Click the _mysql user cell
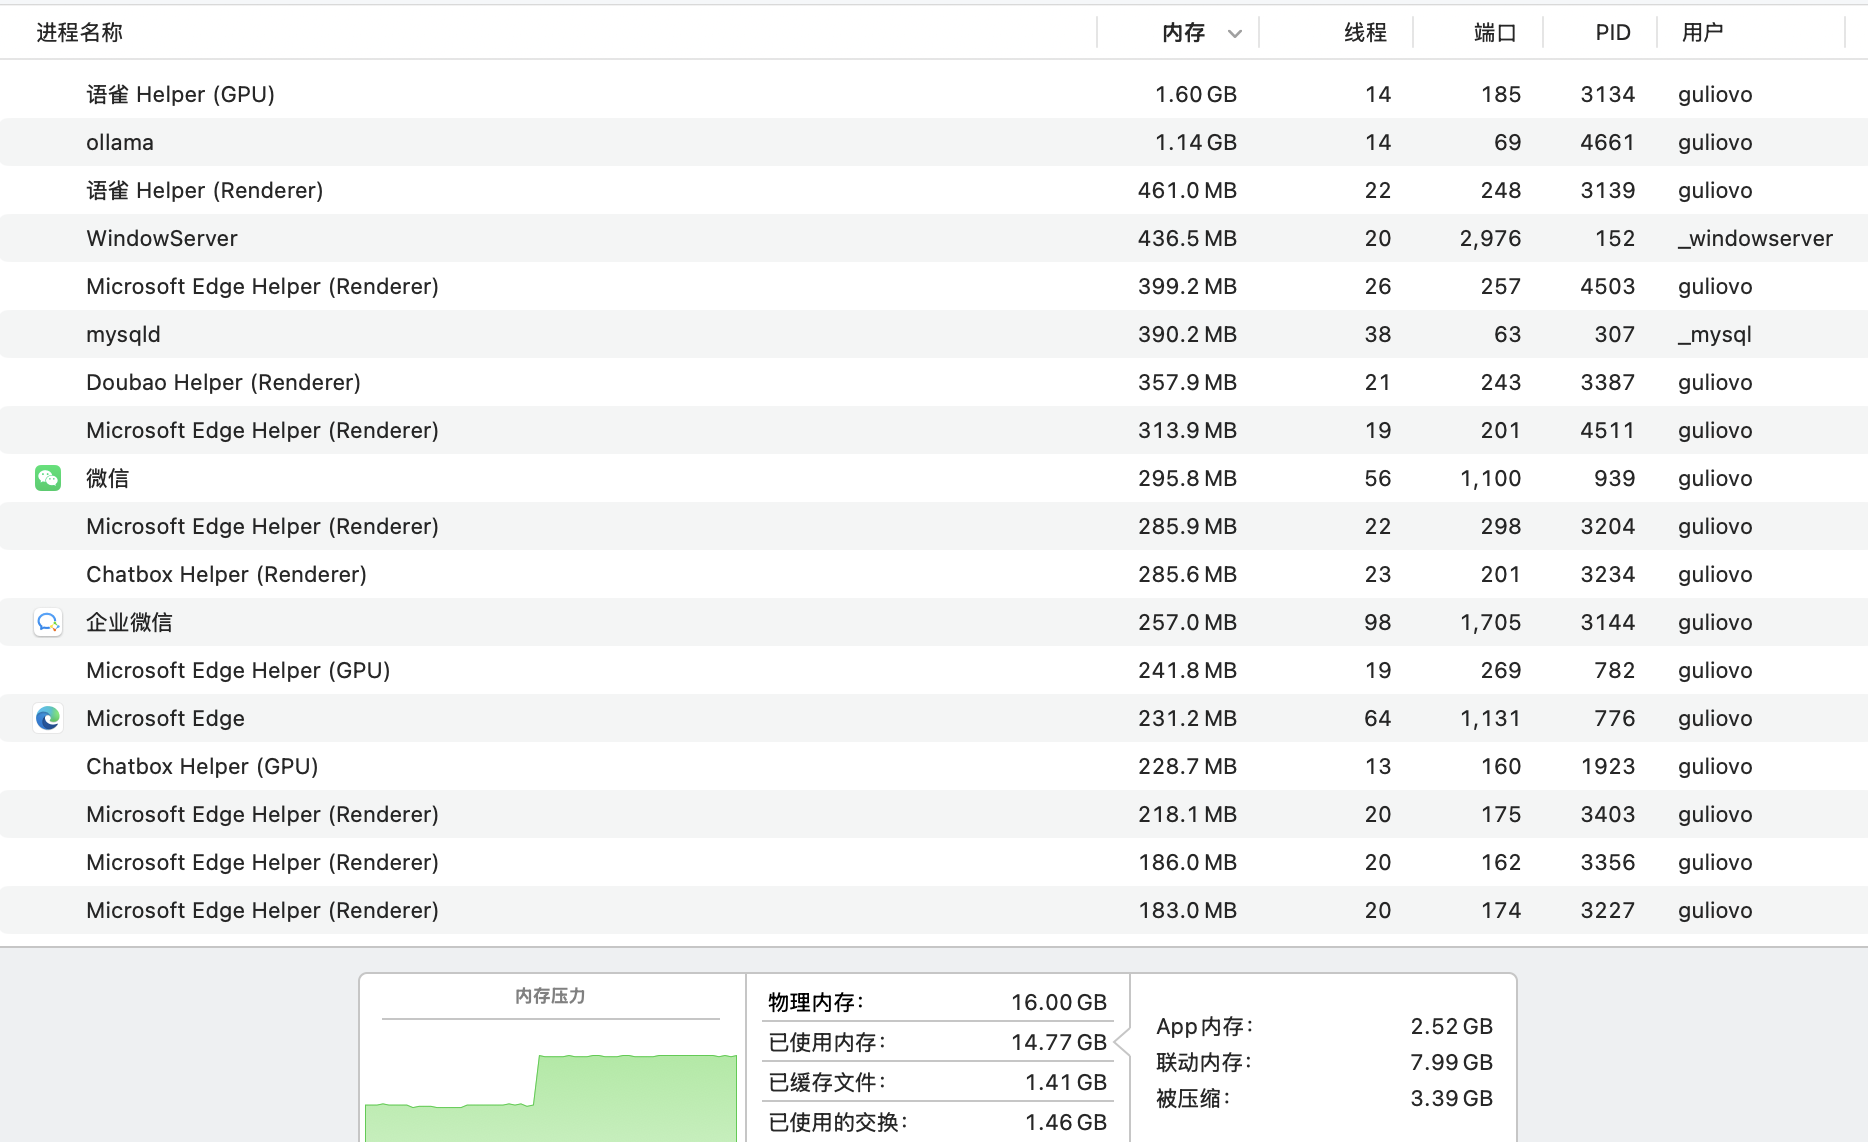 coord(1715,334)
